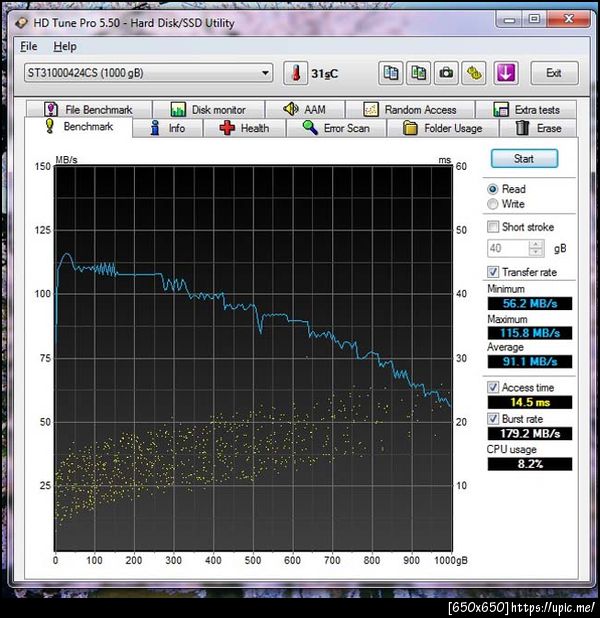Decrease short stroke value with down arrow
600x618 pixels.
(x=536, y=252)
